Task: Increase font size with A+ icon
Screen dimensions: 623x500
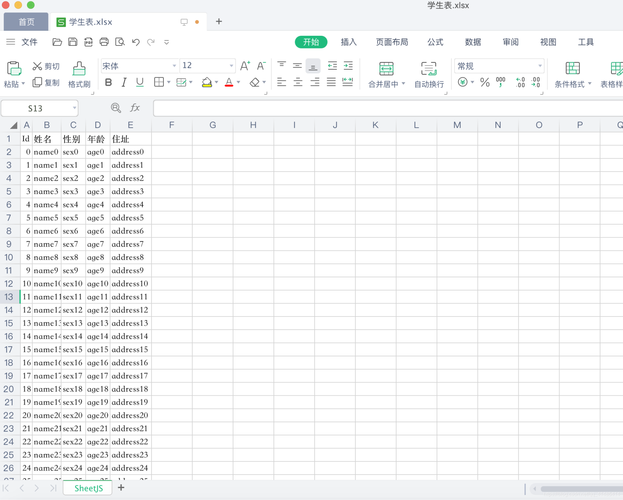Action: (245, 66)
